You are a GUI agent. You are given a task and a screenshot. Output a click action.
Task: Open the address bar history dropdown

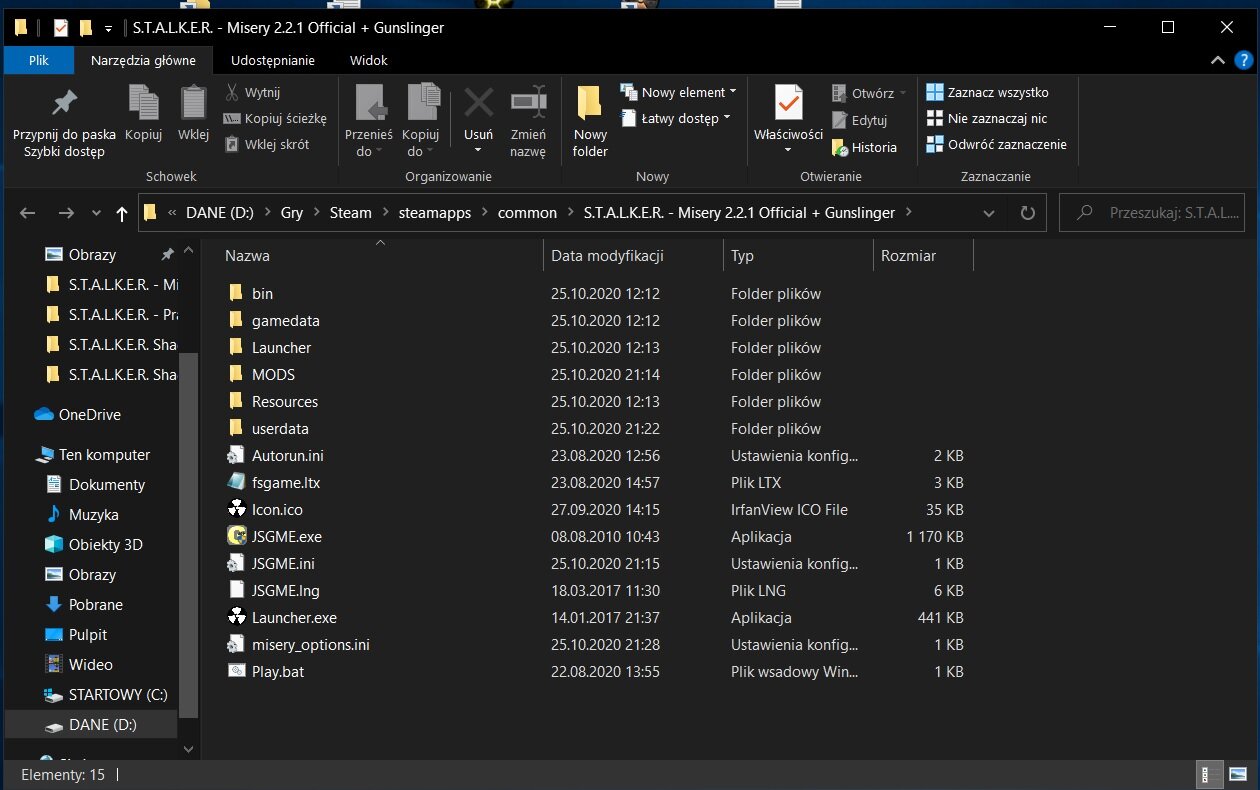tap(988, 213)
